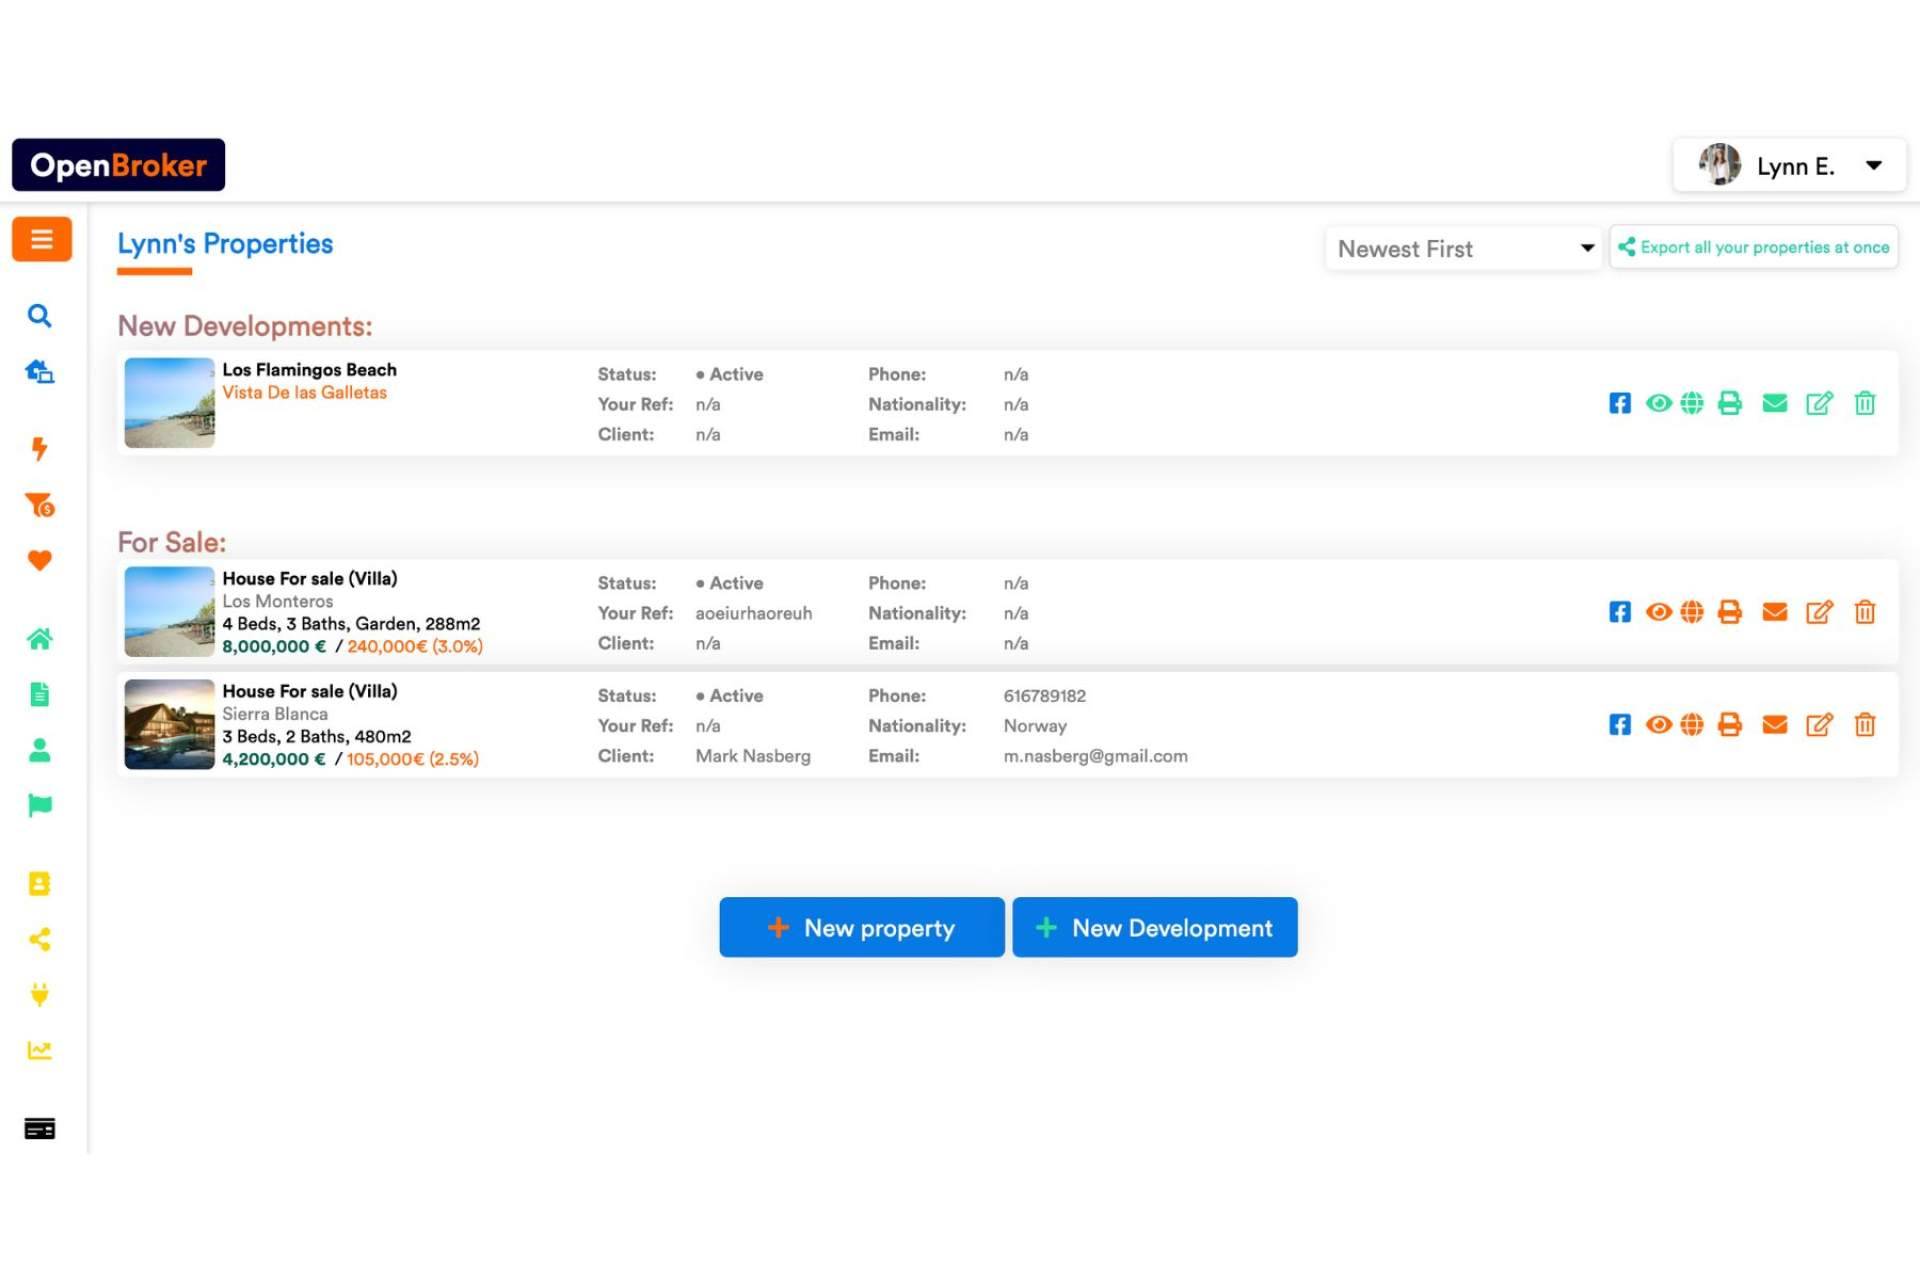Print the Los Monteros villa listing
Screen dimensions: 1920x1280
[x=1729, y=612]
